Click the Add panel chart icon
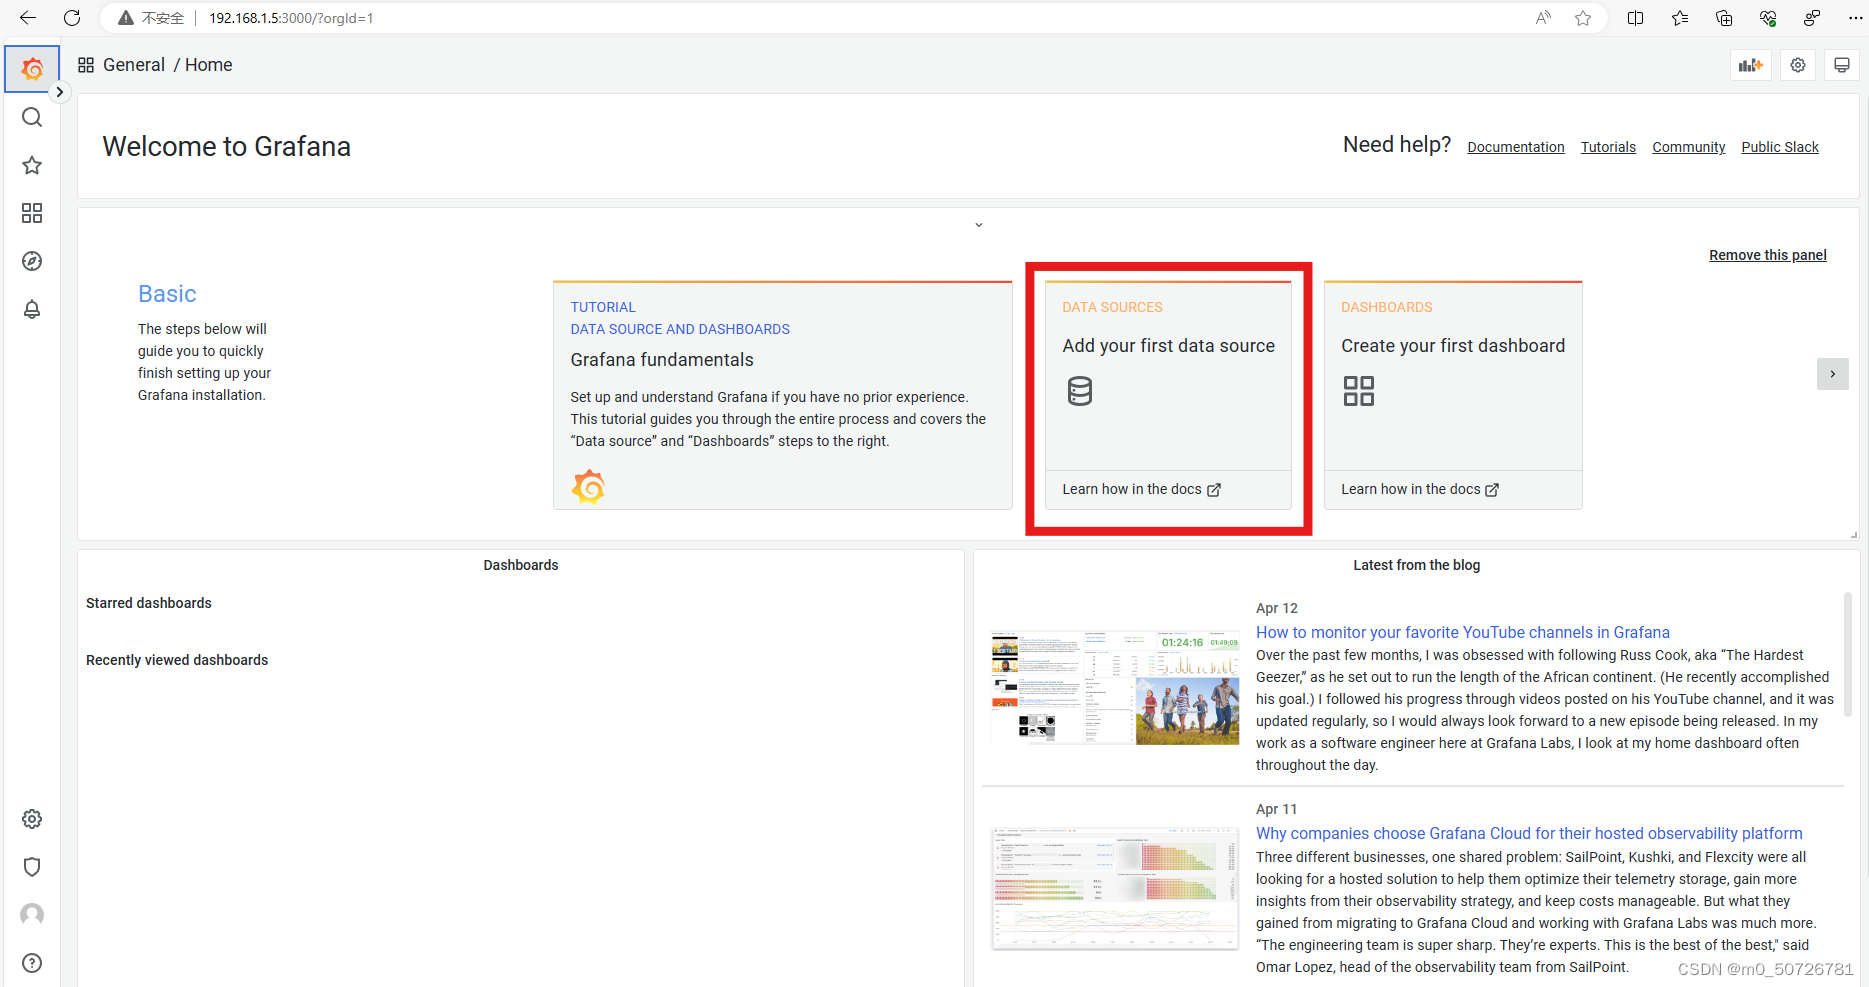 point(1751,65)
